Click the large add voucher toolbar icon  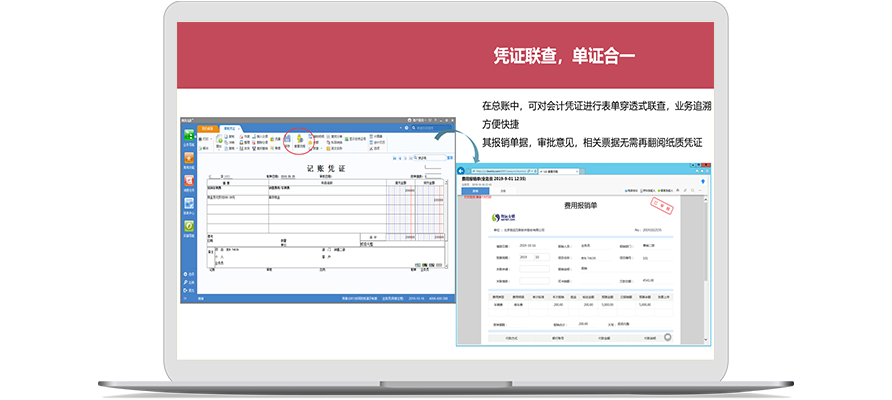221,142
